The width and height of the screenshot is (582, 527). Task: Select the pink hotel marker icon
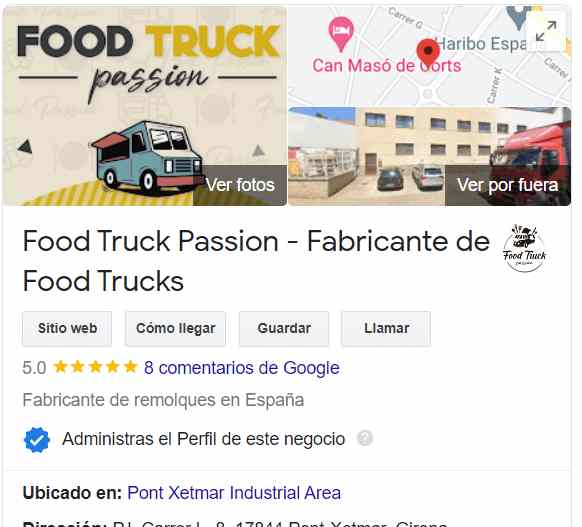[341, 34]
